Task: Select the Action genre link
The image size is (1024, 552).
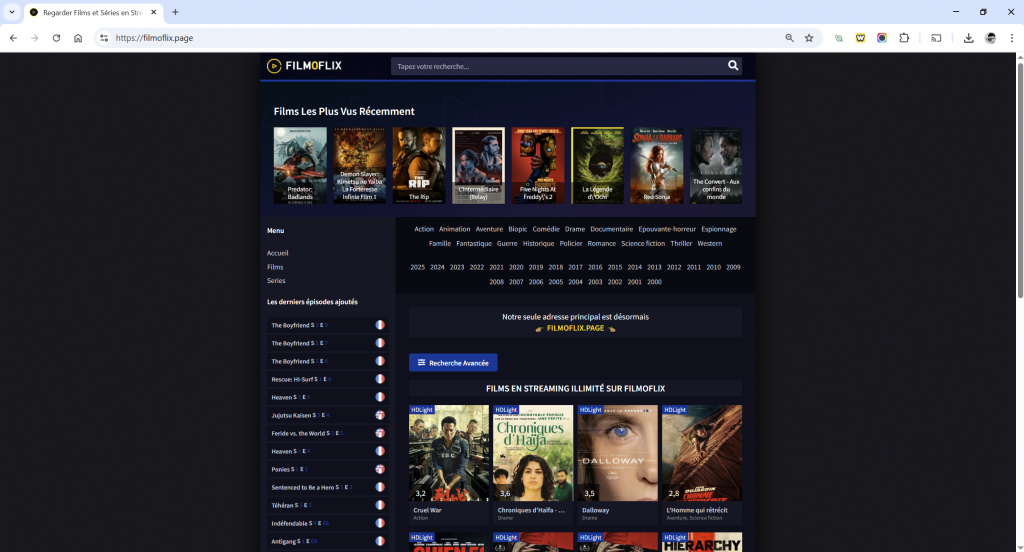Action: point(424,229)
